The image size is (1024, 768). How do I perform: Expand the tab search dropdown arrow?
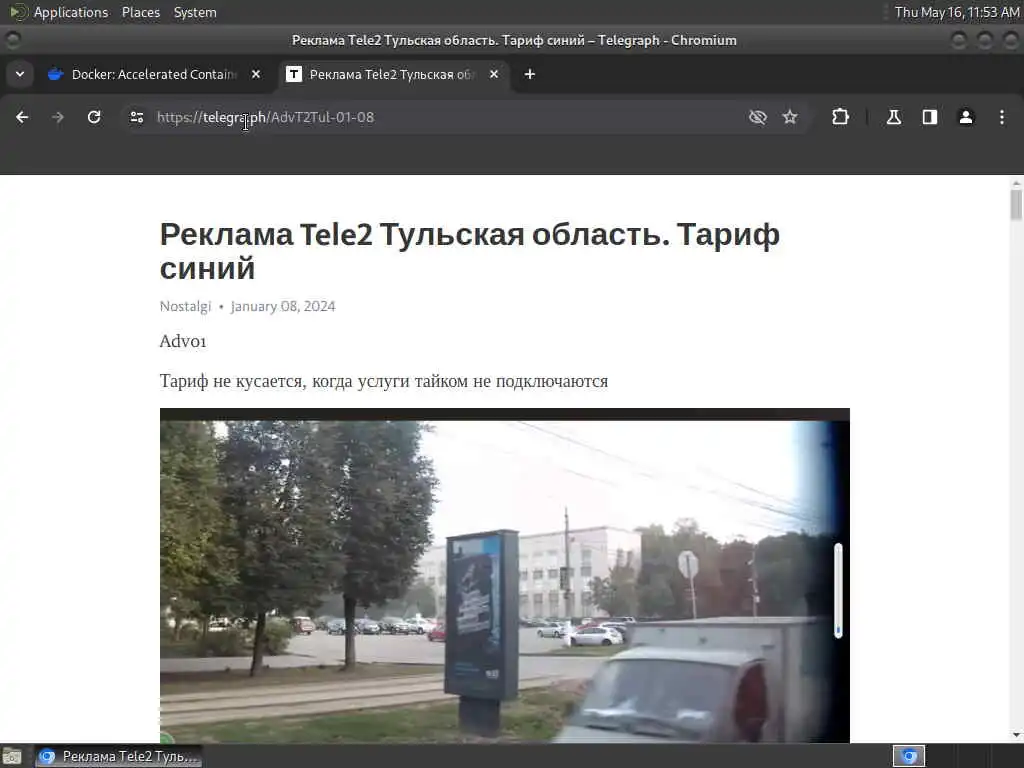20,74
